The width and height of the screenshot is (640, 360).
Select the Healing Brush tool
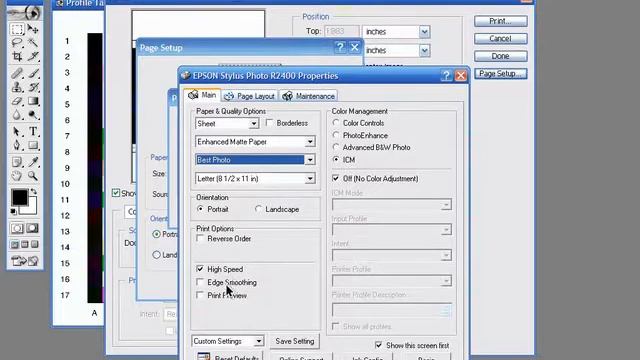pyautogui.click(x=17, y=73)
